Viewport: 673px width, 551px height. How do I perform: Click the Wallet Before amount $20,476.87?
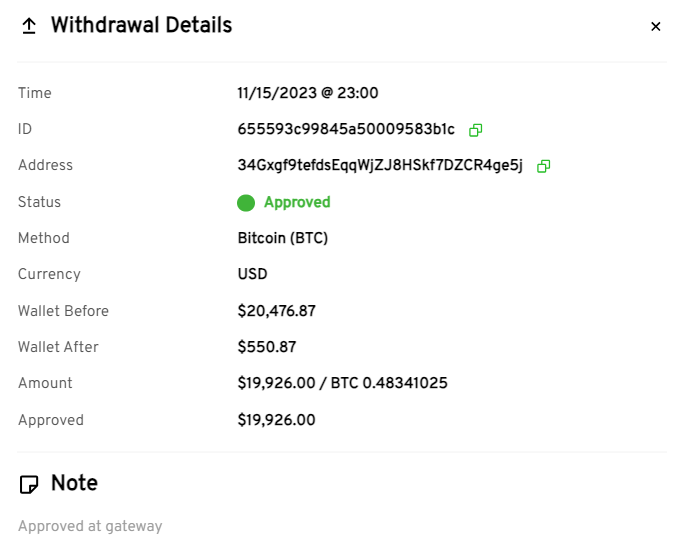[x=277, y=311]
